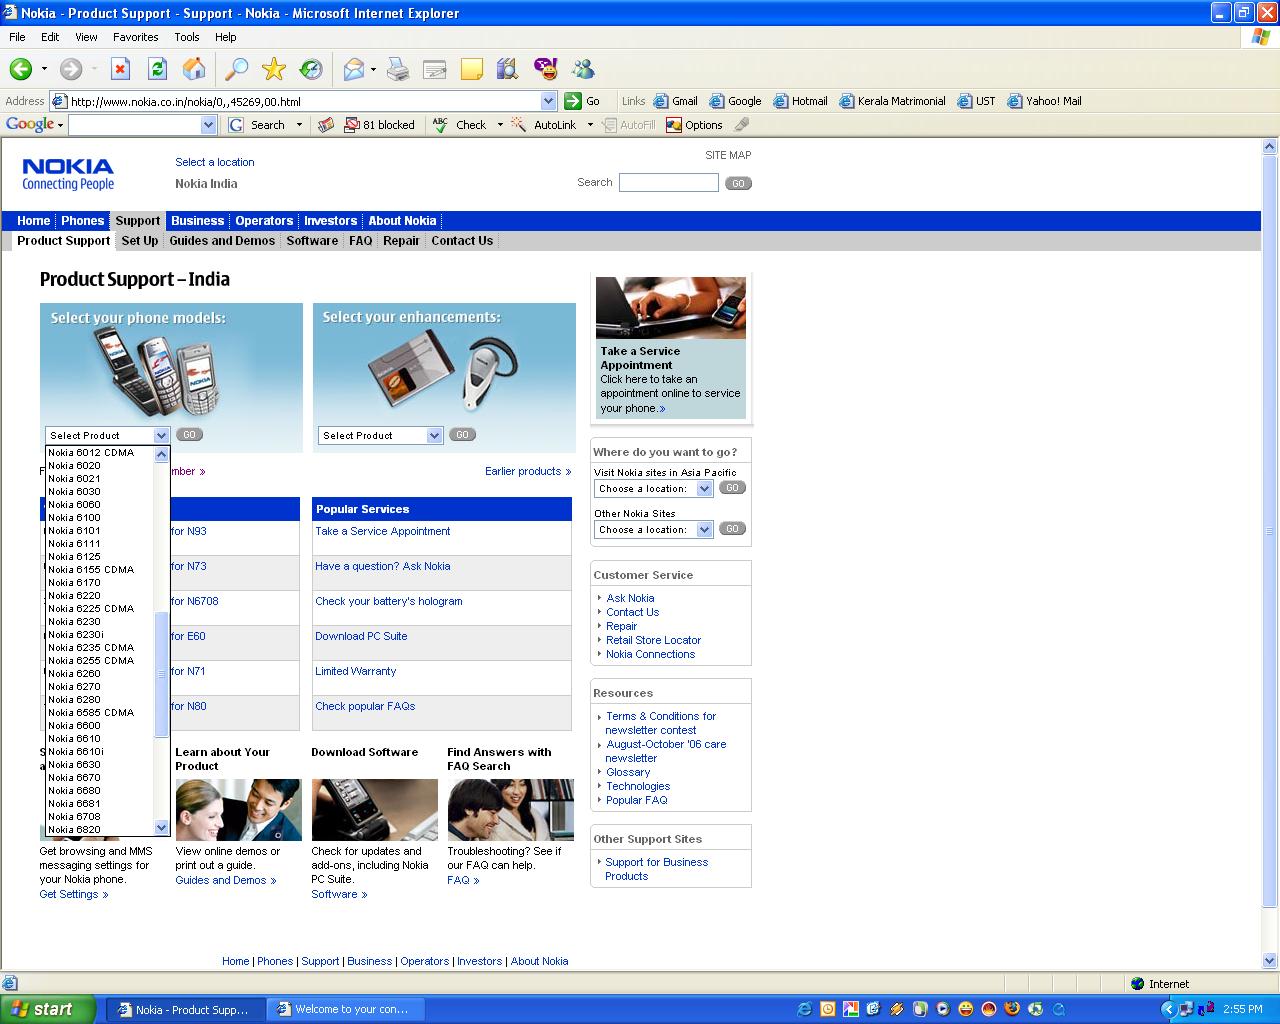Screen dimensions: 1280x1024
Task: Open the Gmail link in the Links bar
Action: [x=676, y=101]
